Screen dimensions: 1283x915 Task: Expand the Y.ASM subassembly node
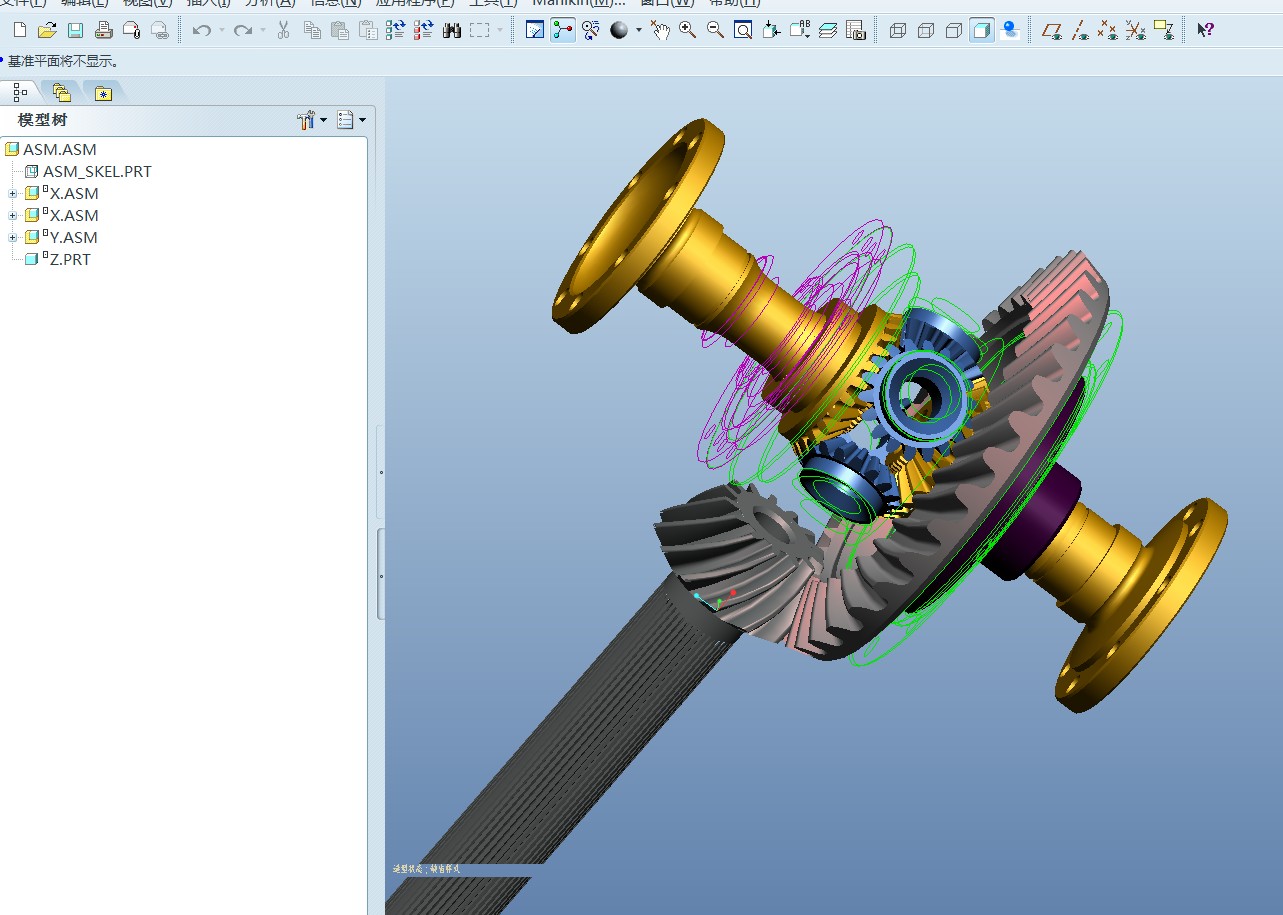(x=13, y=238)
